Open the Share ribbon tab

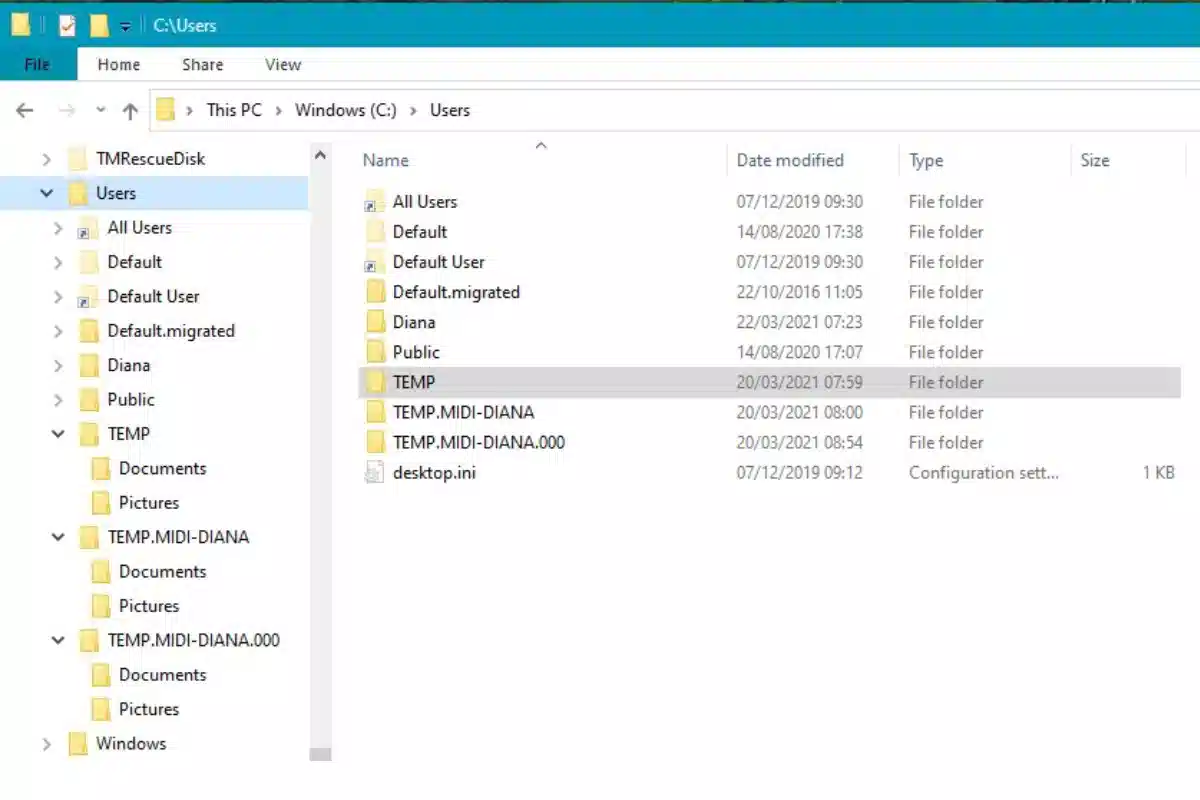coord(203,64)
